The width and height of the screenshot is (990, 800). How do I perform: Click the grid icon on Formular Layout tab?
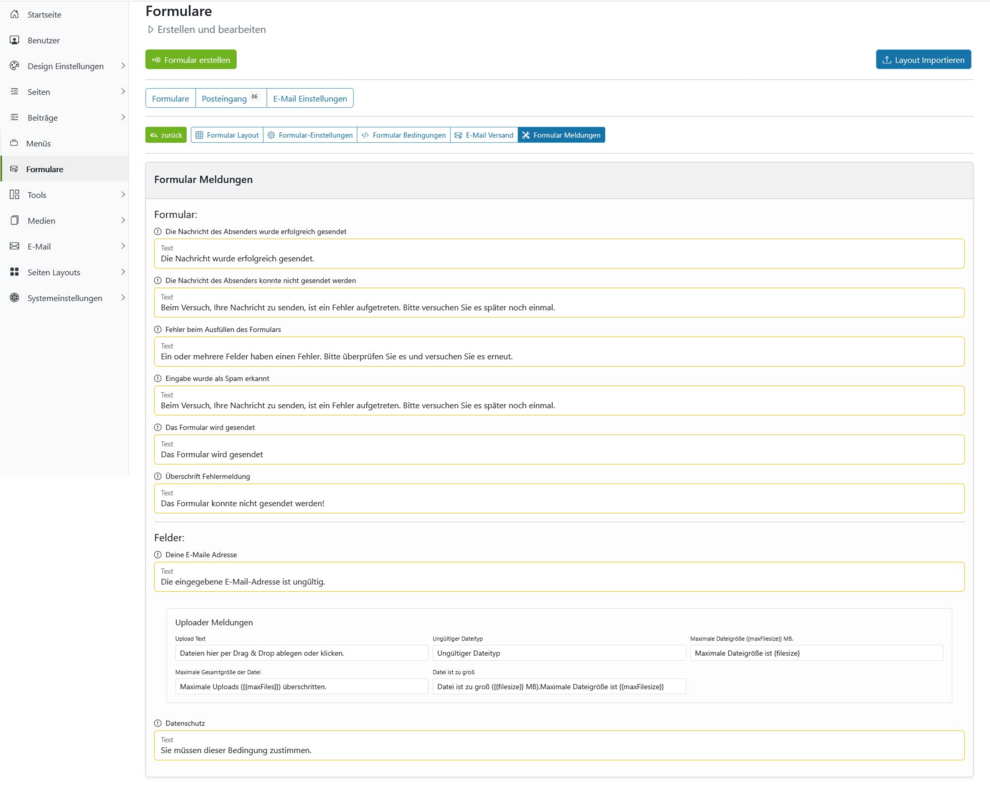(x=199, y=135)
